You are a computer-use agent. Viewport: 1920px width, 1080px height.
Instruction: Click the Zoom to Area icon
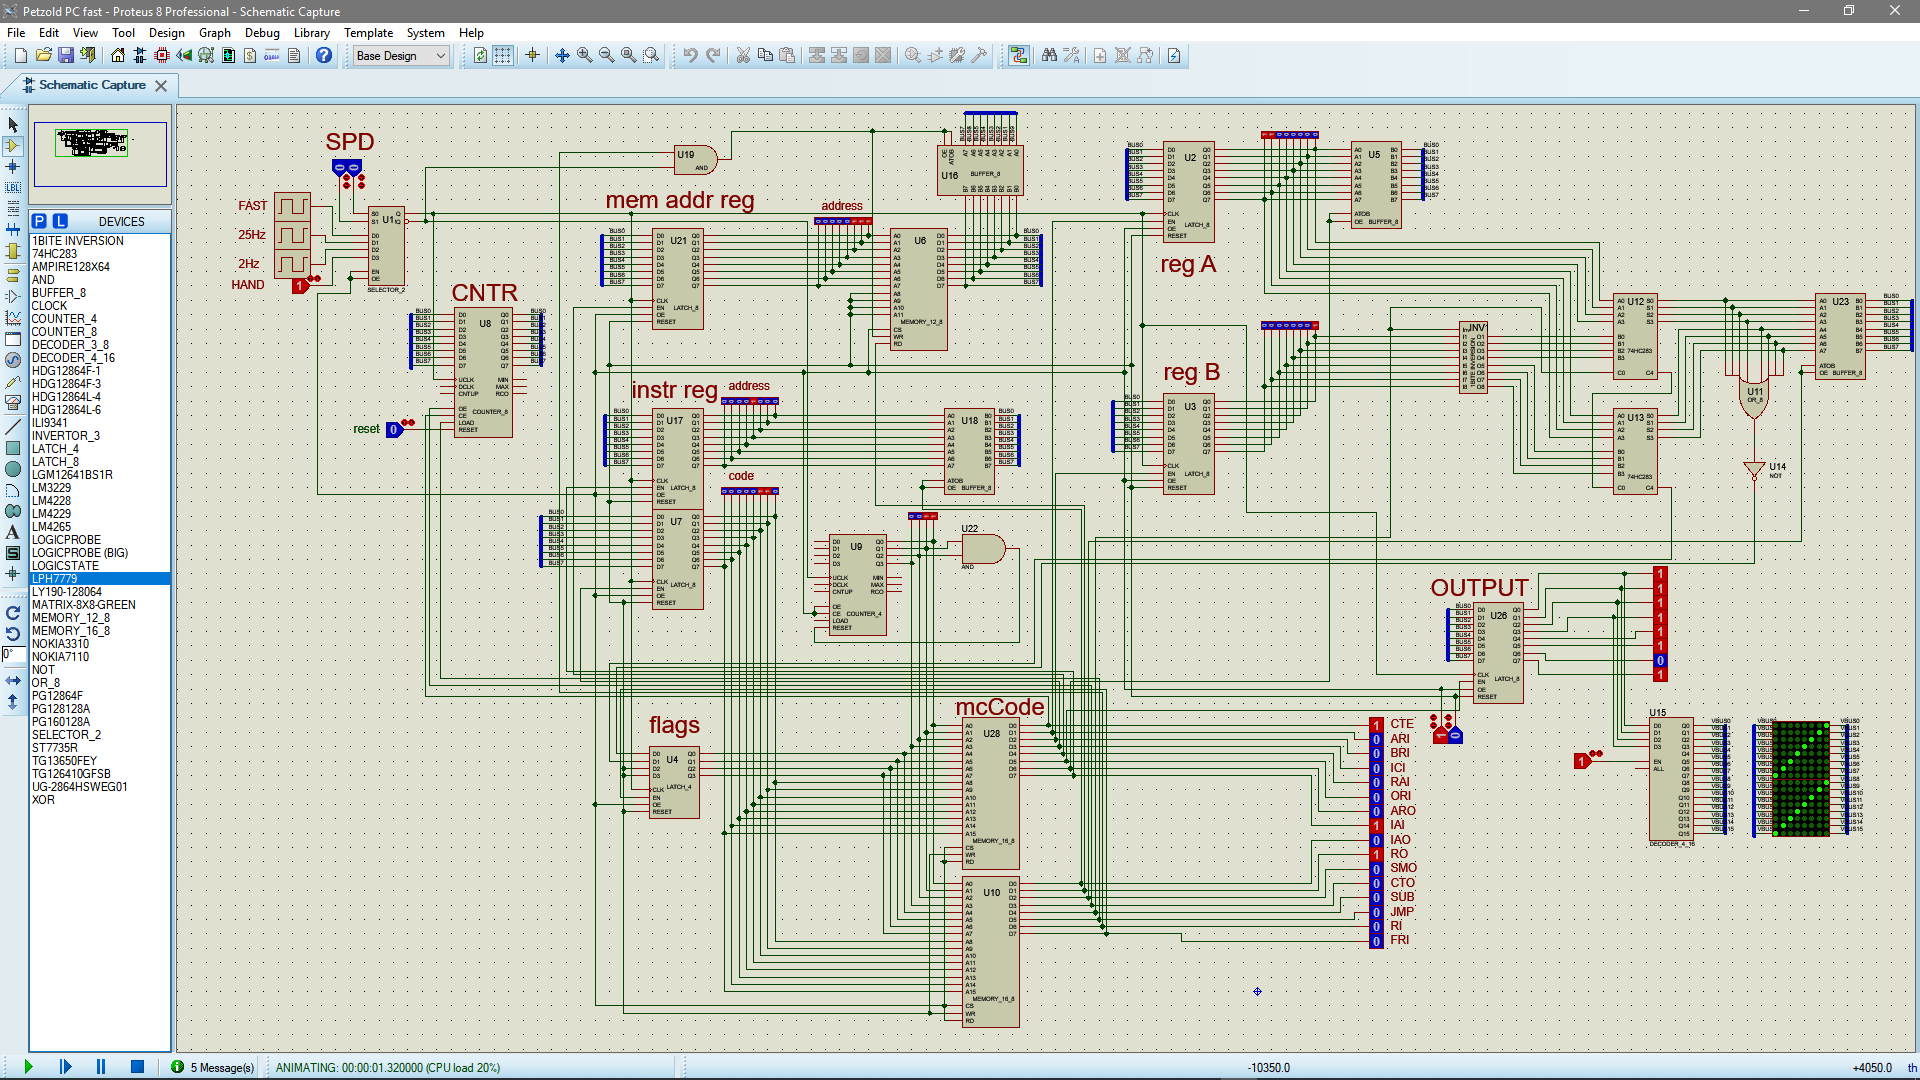coord(651,56)
